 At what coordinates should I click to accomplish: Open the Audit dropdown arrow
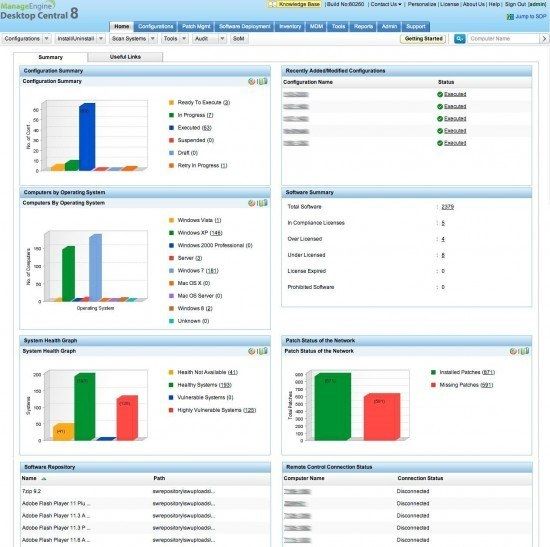pos(222,39)
